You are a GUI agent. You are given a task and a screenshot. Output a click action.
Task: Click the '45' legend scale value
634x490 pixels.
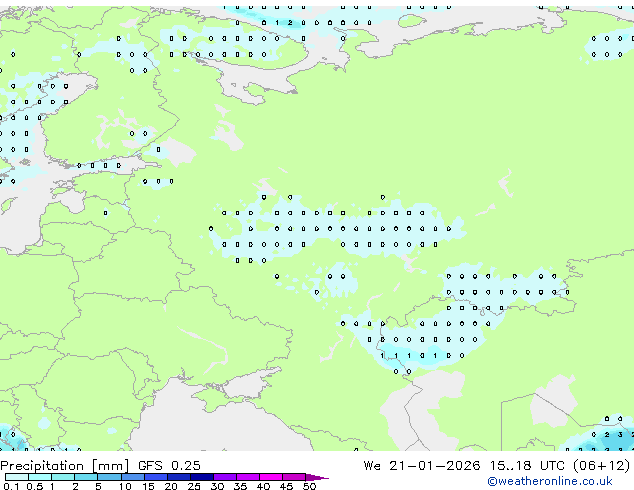point(286,486)
